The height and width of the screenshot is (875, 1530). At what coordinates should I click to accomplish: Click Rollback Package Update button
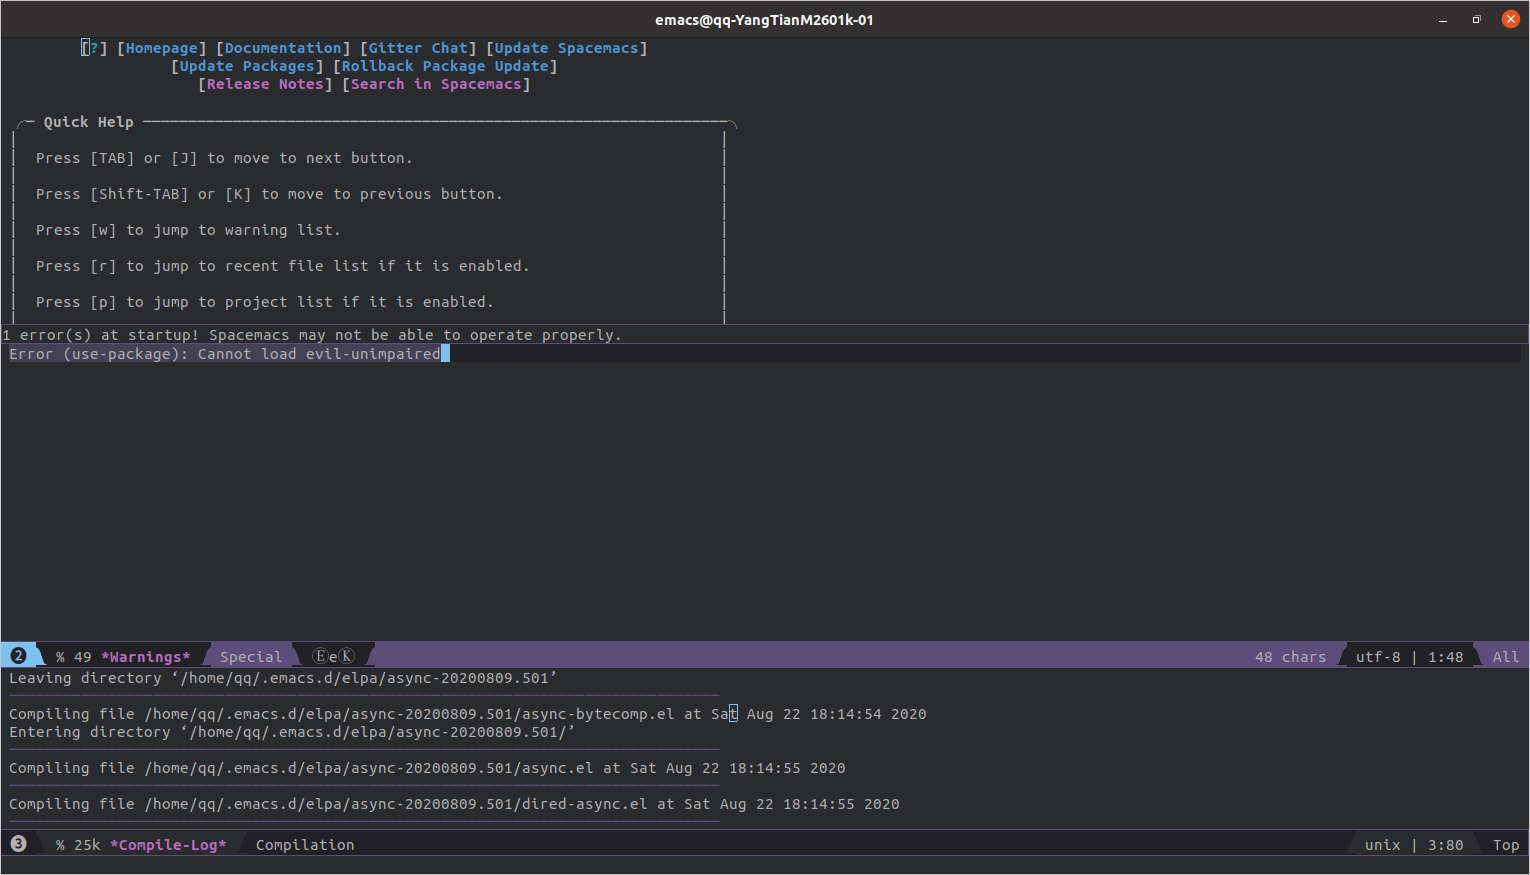coord(445,66)
